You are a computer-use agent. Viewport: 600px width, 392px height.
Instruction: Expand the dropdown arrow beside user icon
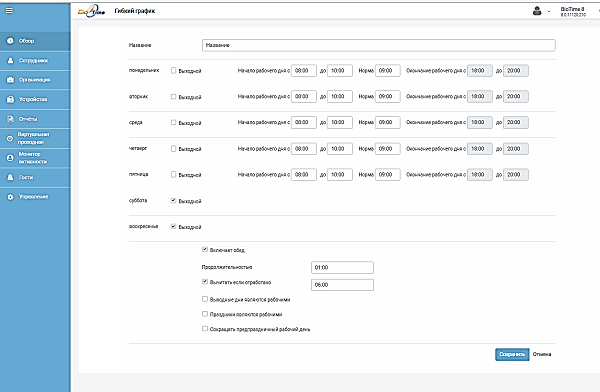click(x=549, y=11)
